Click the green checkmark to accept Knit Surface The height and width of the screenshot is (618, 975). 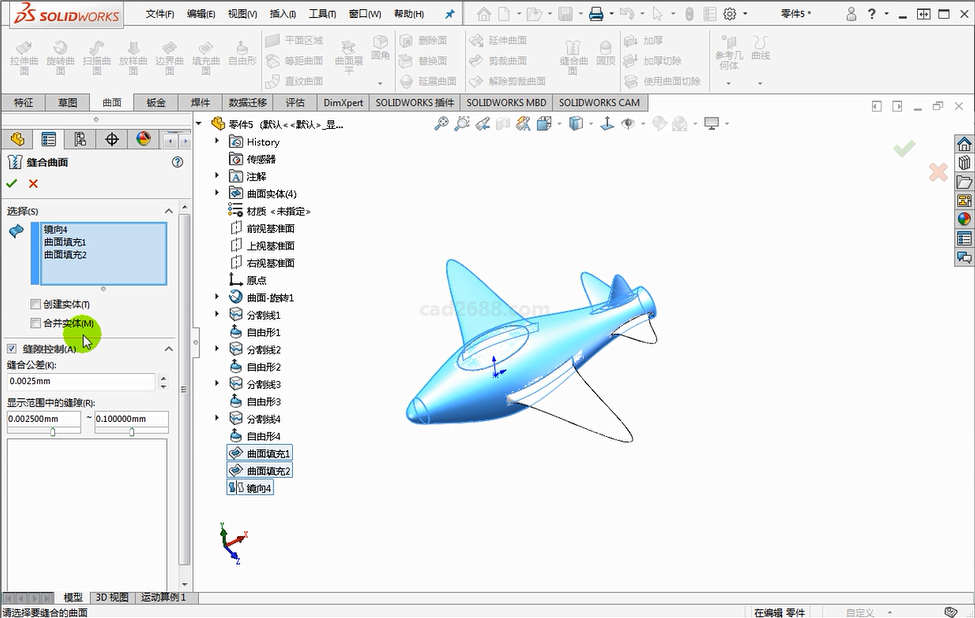(x=12, y=184)
